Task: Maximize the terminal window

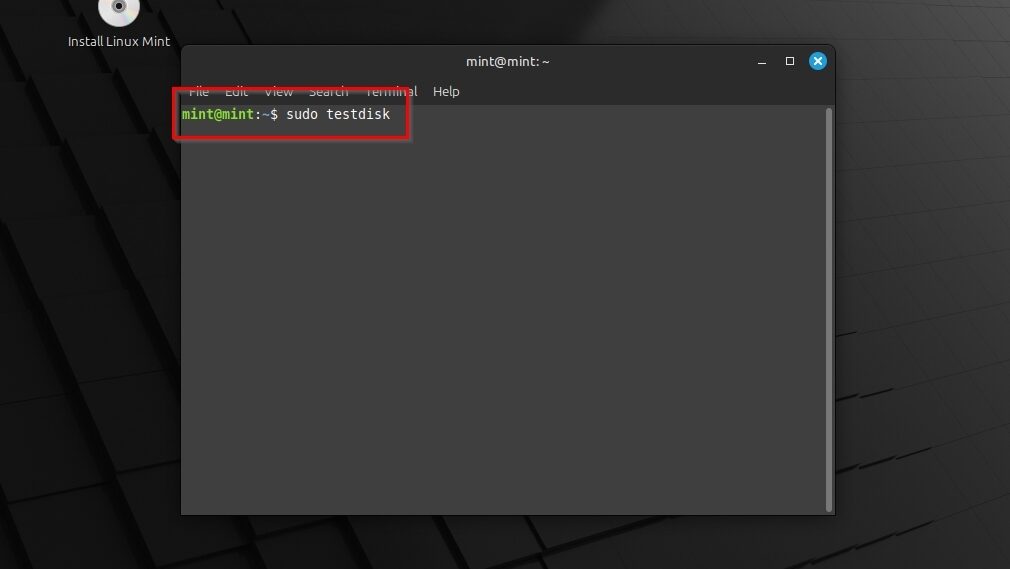Action: 789,61
